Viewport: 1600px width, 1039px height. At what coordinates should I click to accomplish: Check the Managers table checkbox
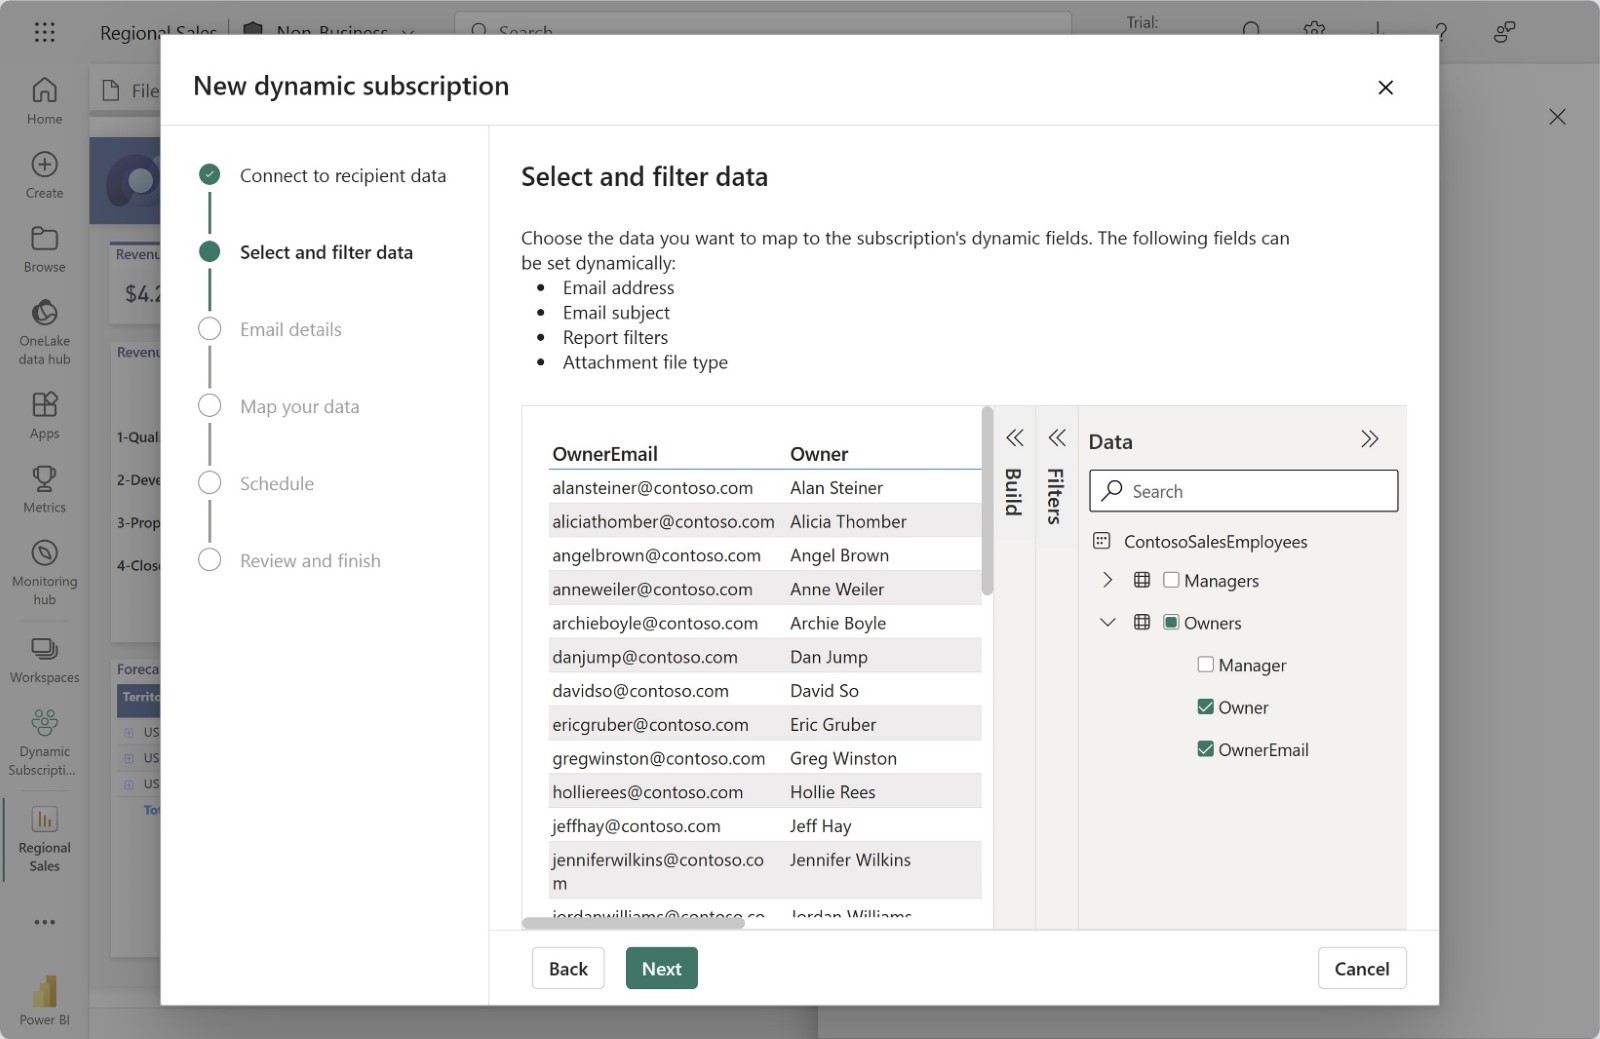[x=1171, y=580]
